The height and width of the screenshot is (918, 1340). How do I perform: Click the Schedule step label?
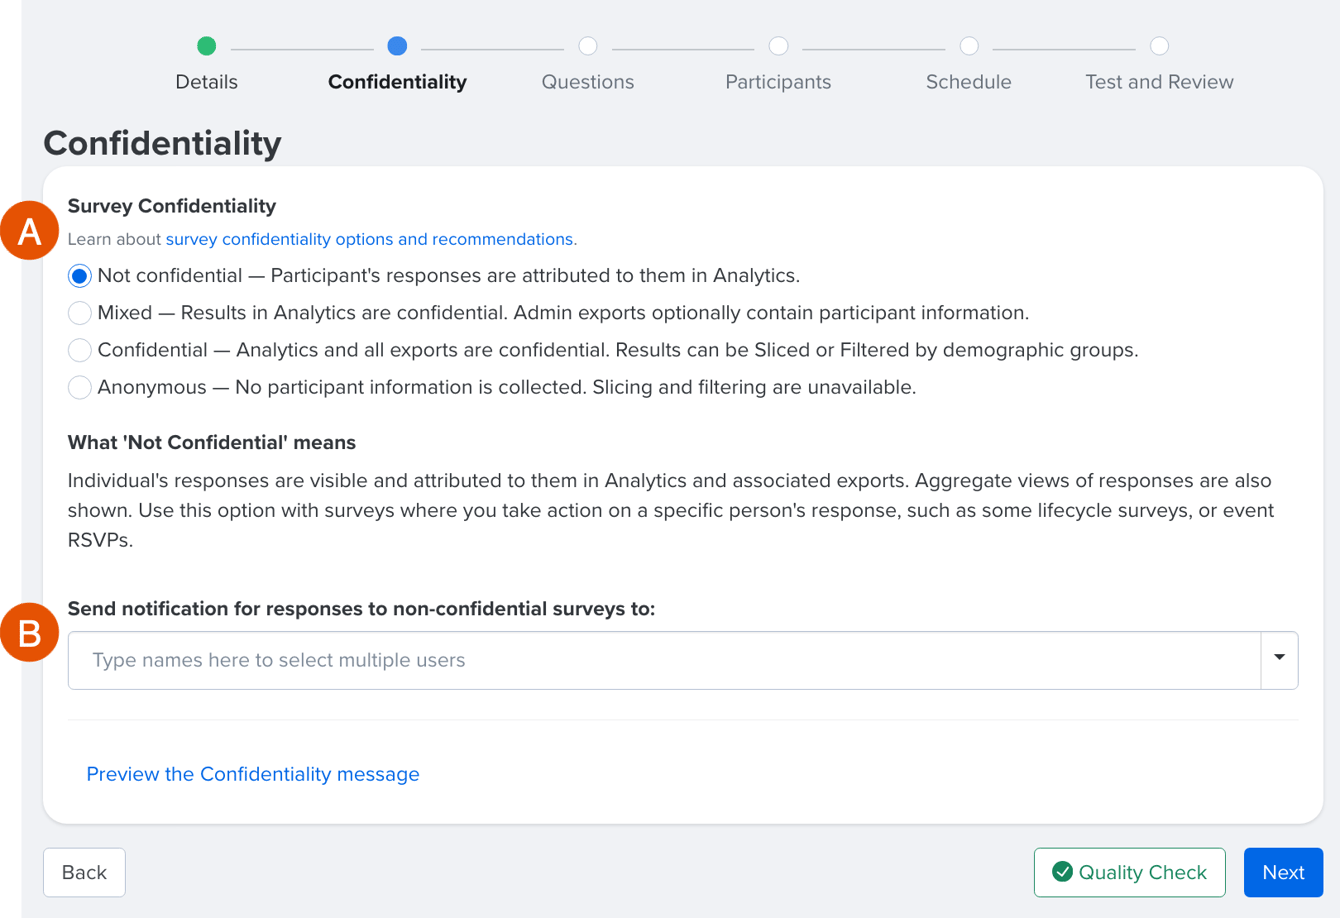(x=968, y=82)
